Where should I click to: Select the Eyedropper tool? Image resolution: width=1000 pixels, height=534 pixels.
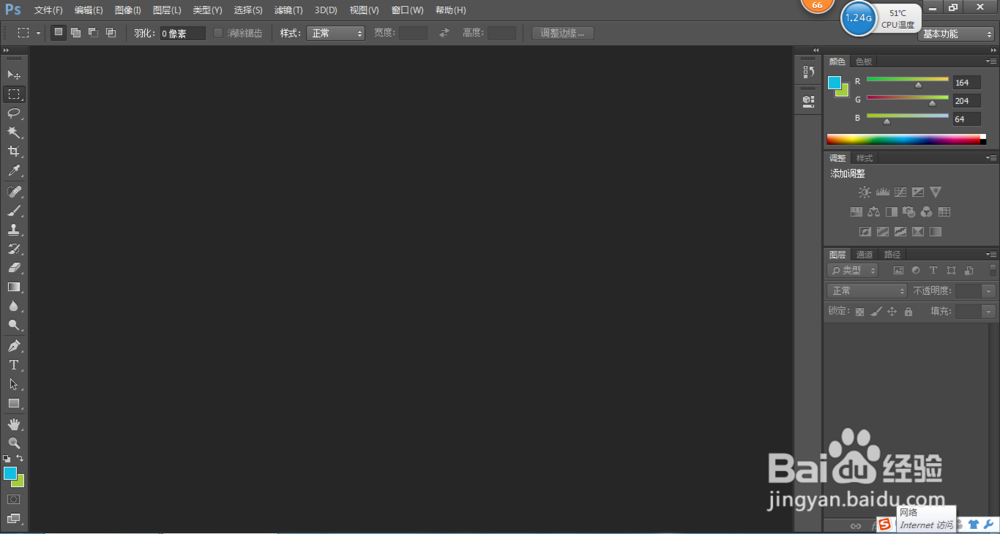click(x=14, y=170)
